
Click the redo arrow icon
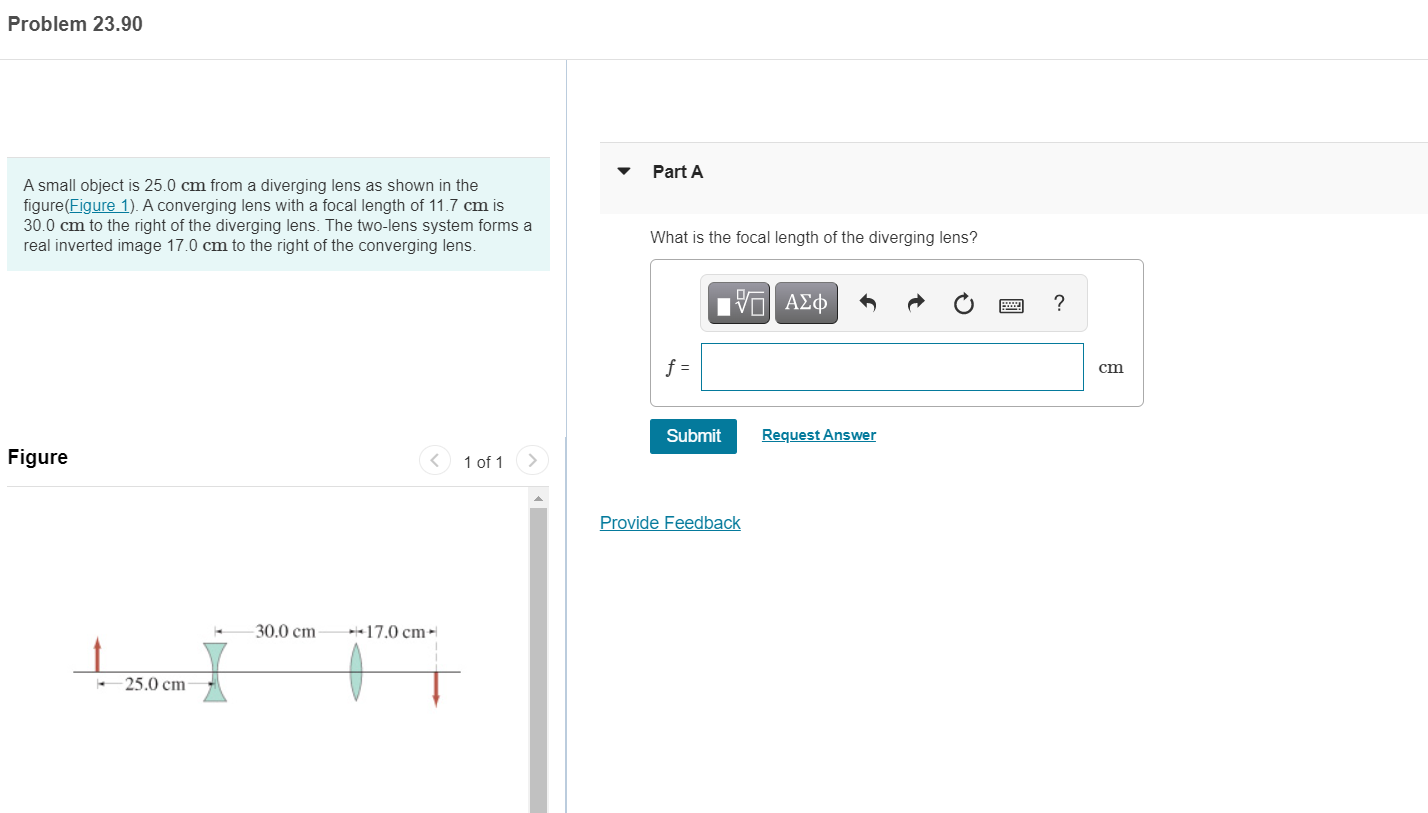pyautogui.click(x=916, y=303)
